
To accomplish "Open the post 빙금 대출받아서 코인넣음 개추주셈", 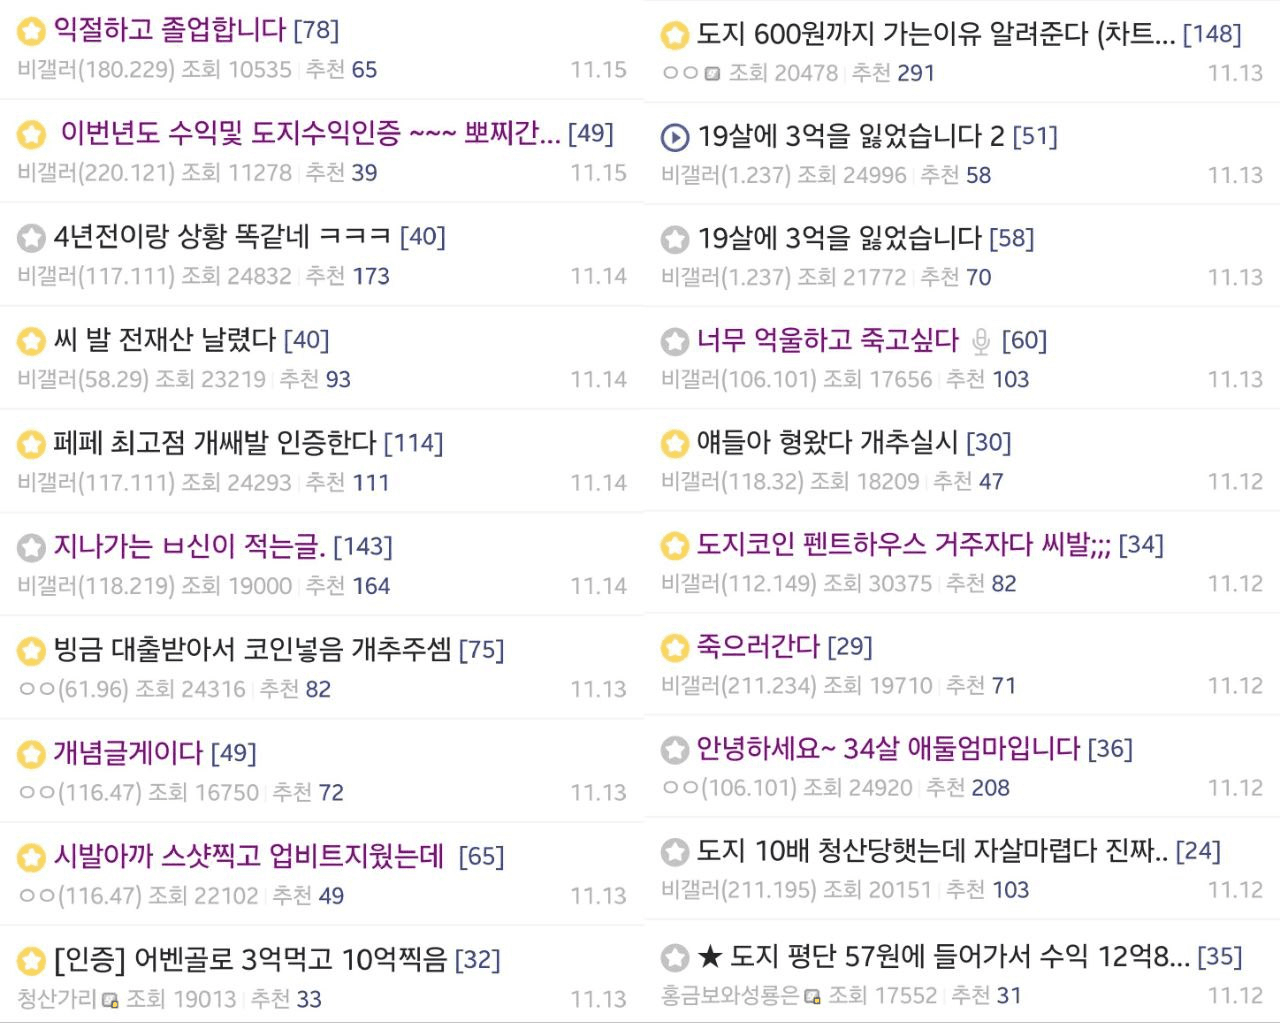I will pyautogui.click(x=253, y=650).
